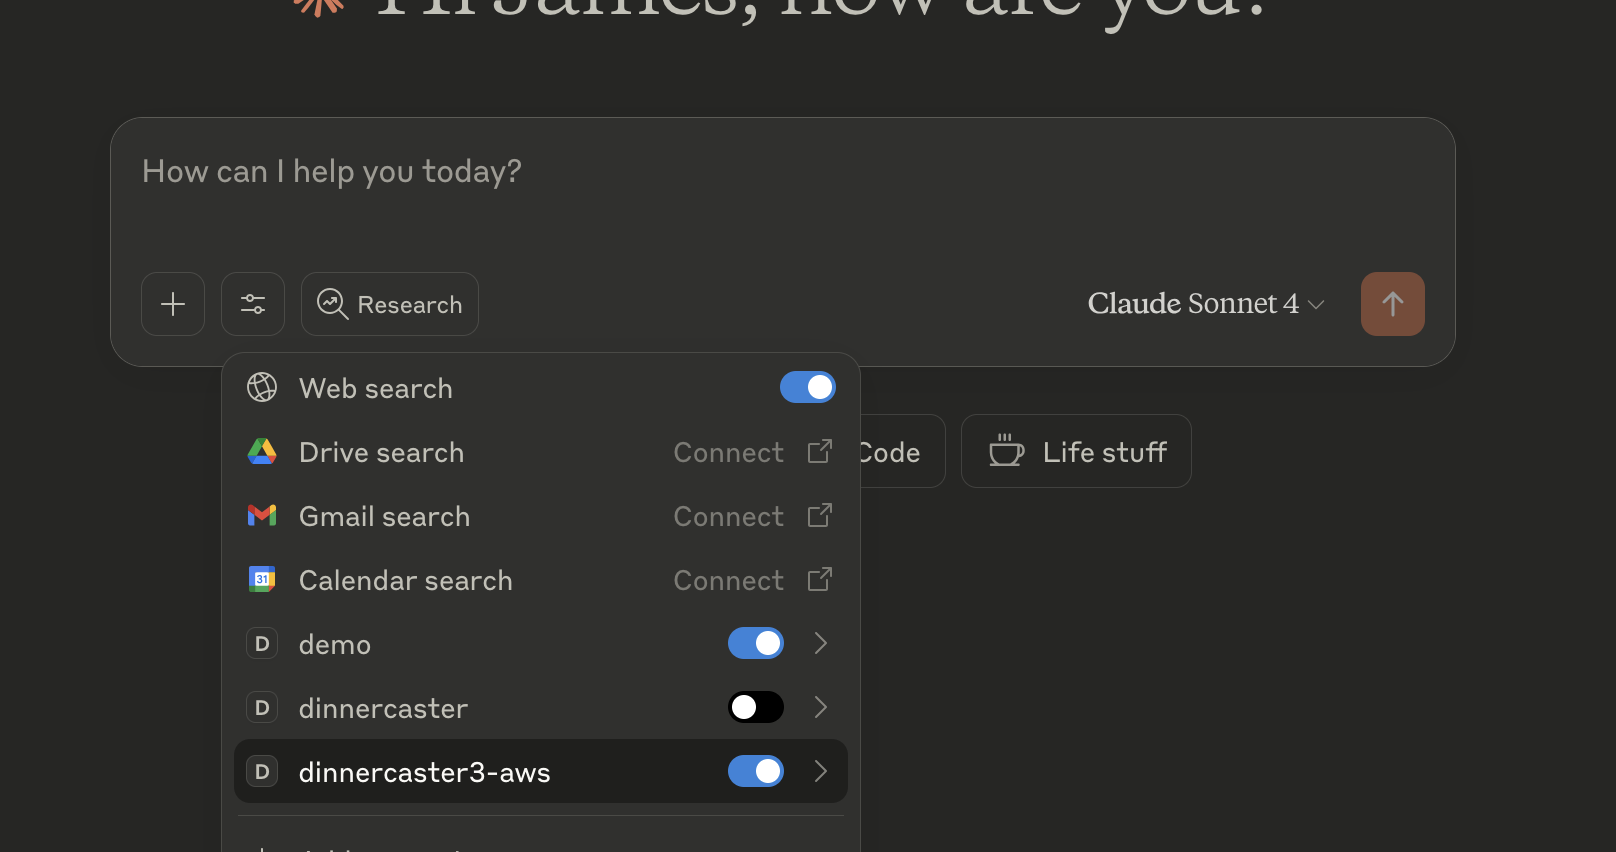
Task: Turn off dinnercaster3-aws toggle
Action: point(755,772)
